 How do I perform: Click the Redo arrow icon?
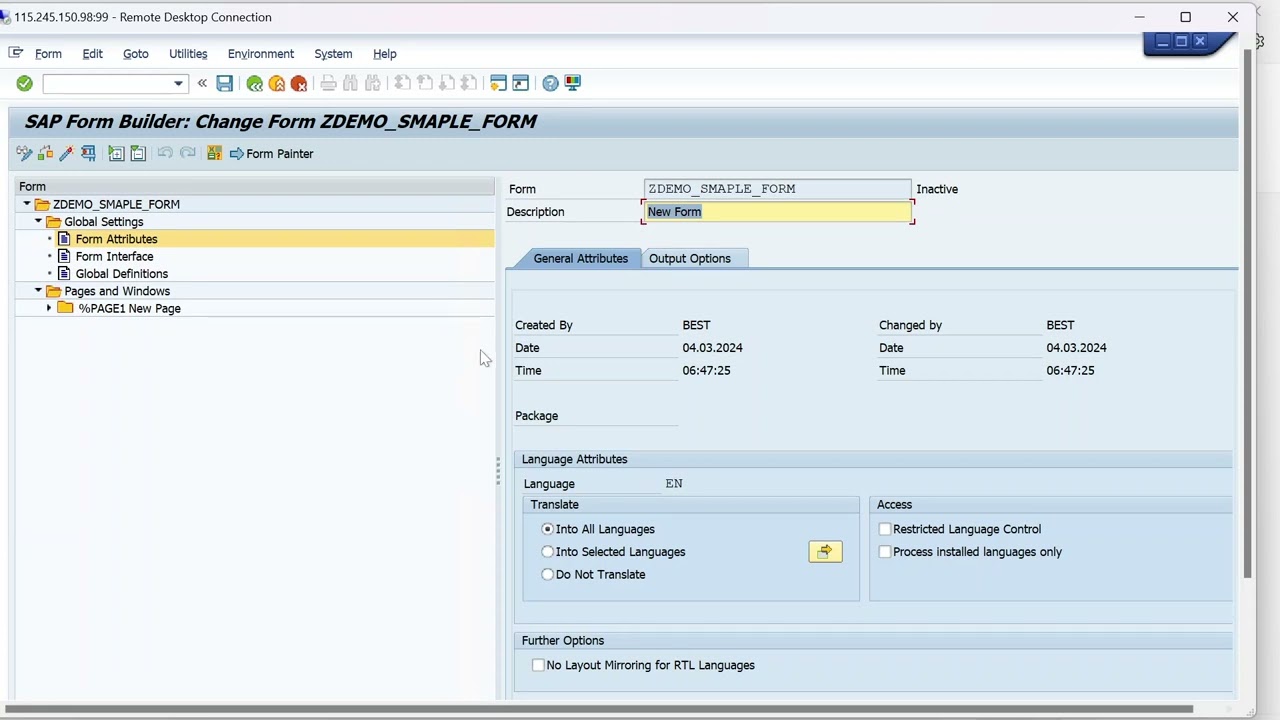pyautogui.click(x=187, y=153)
